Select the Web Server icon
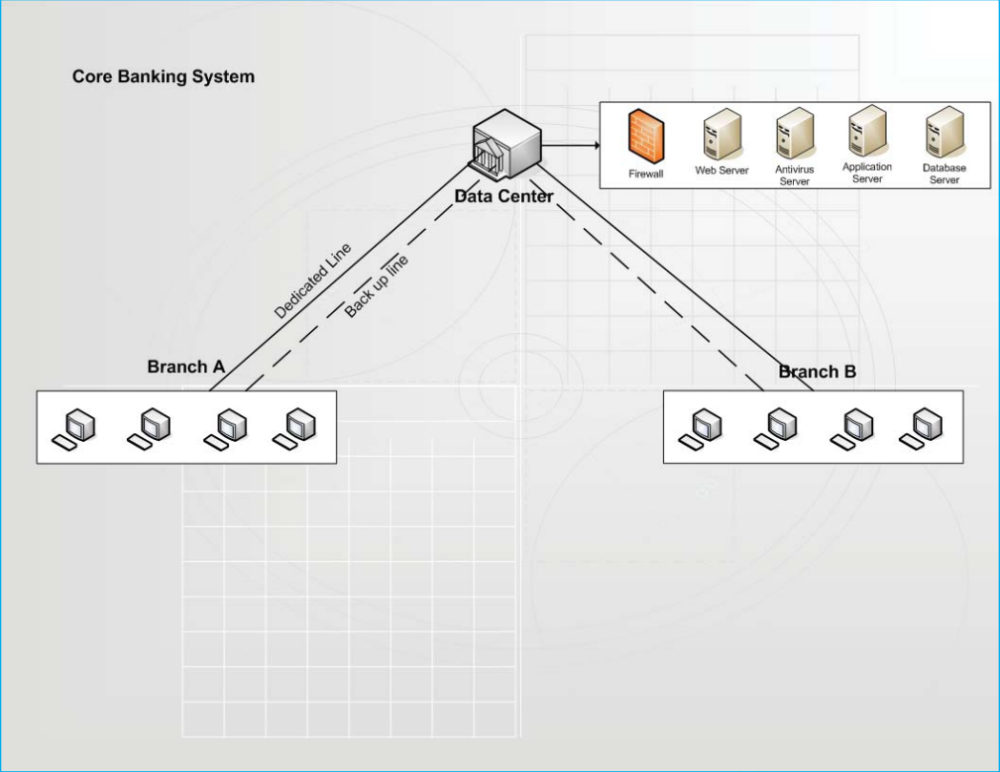1000x772 pixels. pos(722,134)
